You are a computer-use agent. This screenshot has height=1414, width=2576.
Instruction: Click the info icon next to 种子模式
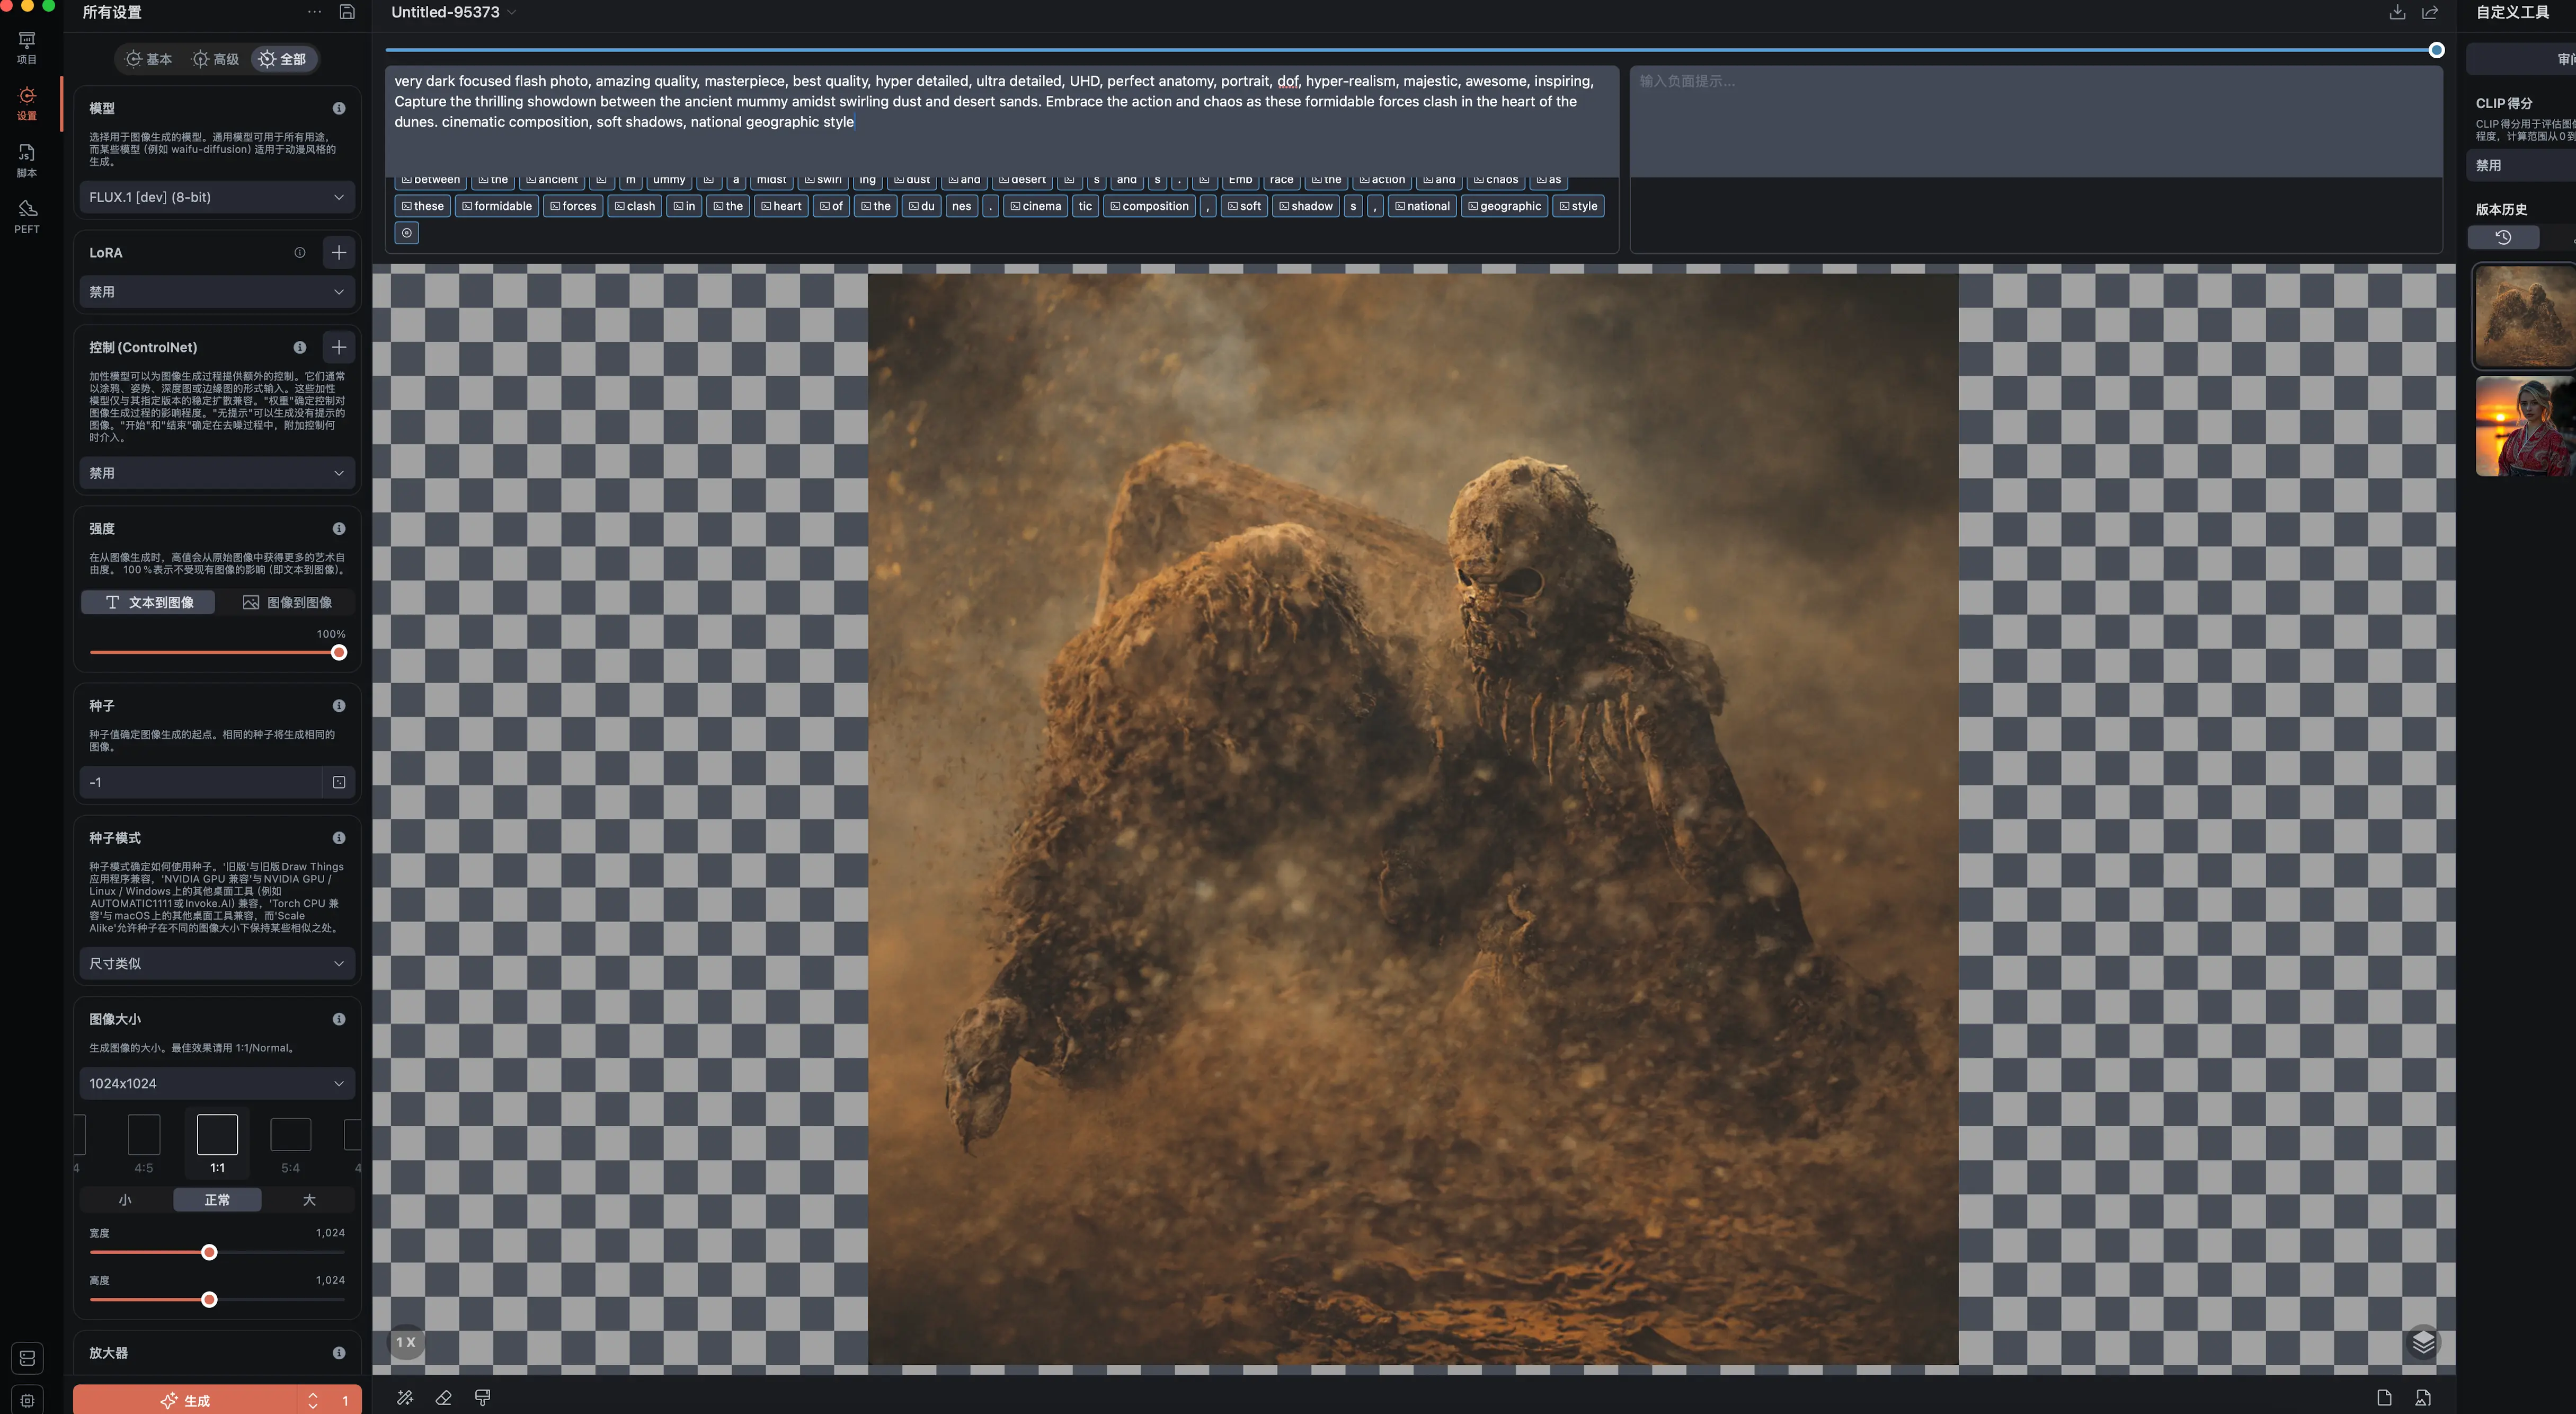click(x=339, y=838)
